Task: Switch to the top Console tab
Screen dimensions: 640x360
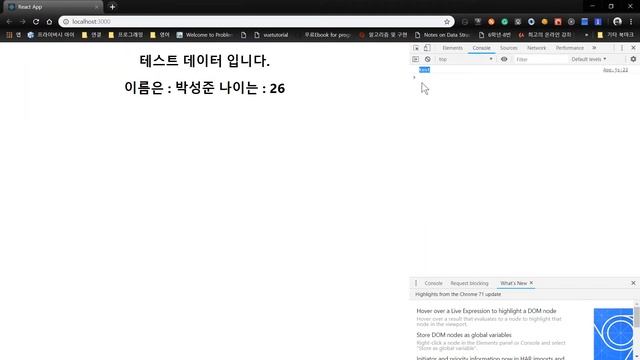Action: point(482,48)
